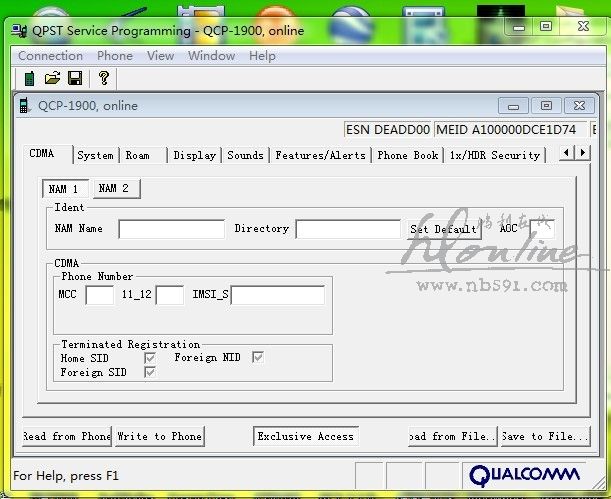Image resolution: width=611 pixels, height=499 pixels.
Task: Click into the MCC field
Action: click(x=99, y=294)
